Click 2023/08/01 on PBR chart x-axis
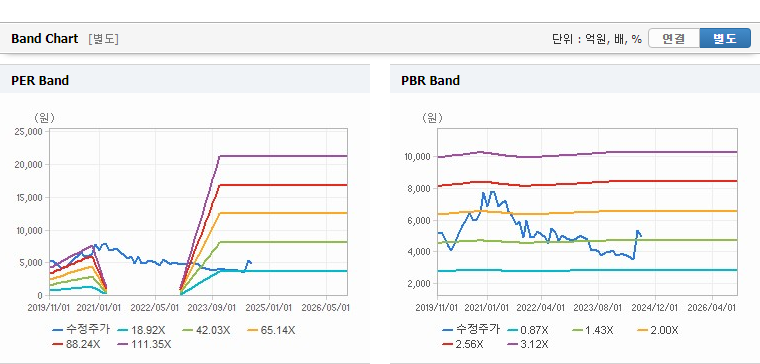This screenshot has height=364, width=760. (x=598, y=308)
